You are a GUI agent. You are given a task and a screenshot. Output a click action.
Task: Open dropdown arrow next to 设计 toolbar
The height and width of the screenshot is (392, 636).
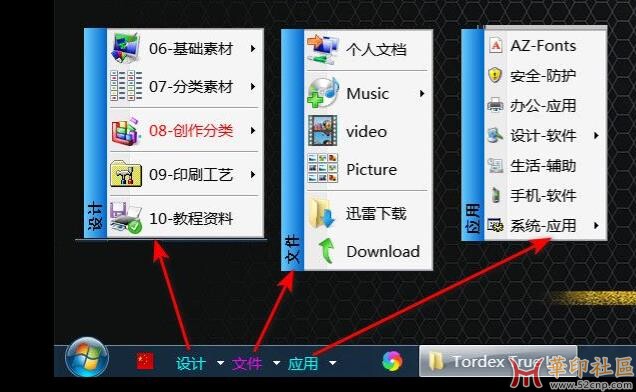[220, 362]
